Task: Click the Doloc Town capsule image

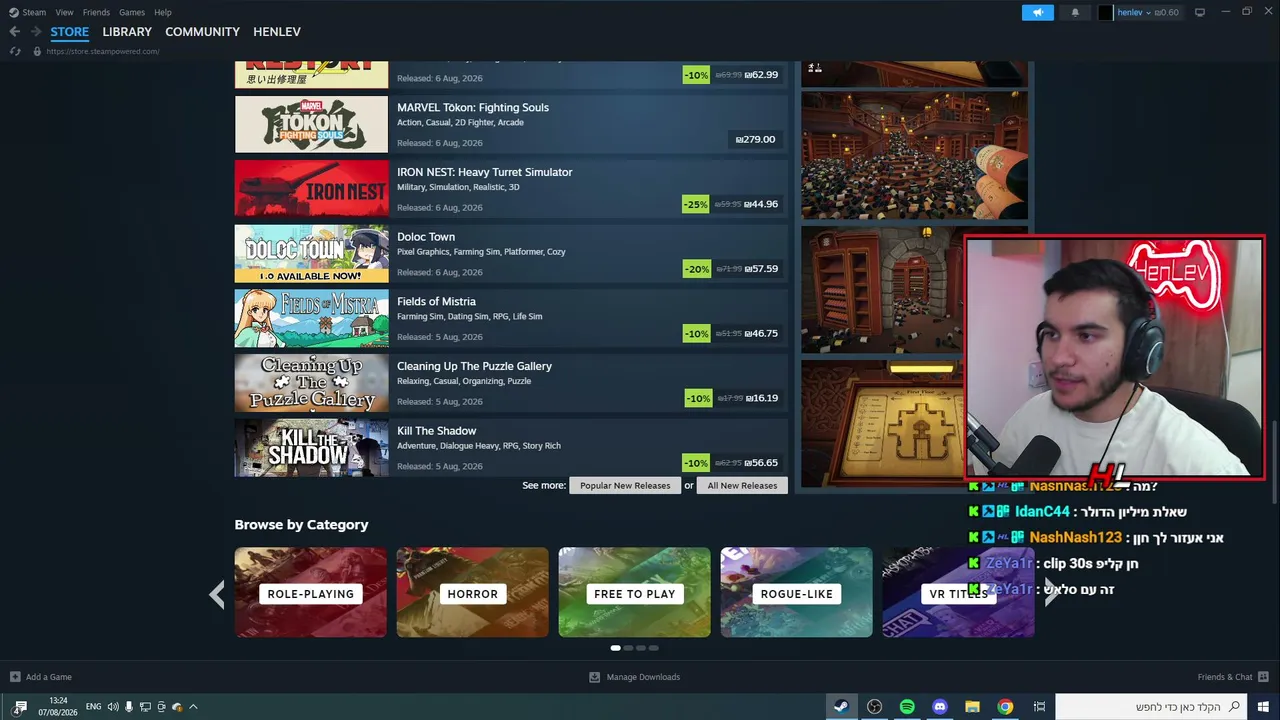Action: [311, 253]
